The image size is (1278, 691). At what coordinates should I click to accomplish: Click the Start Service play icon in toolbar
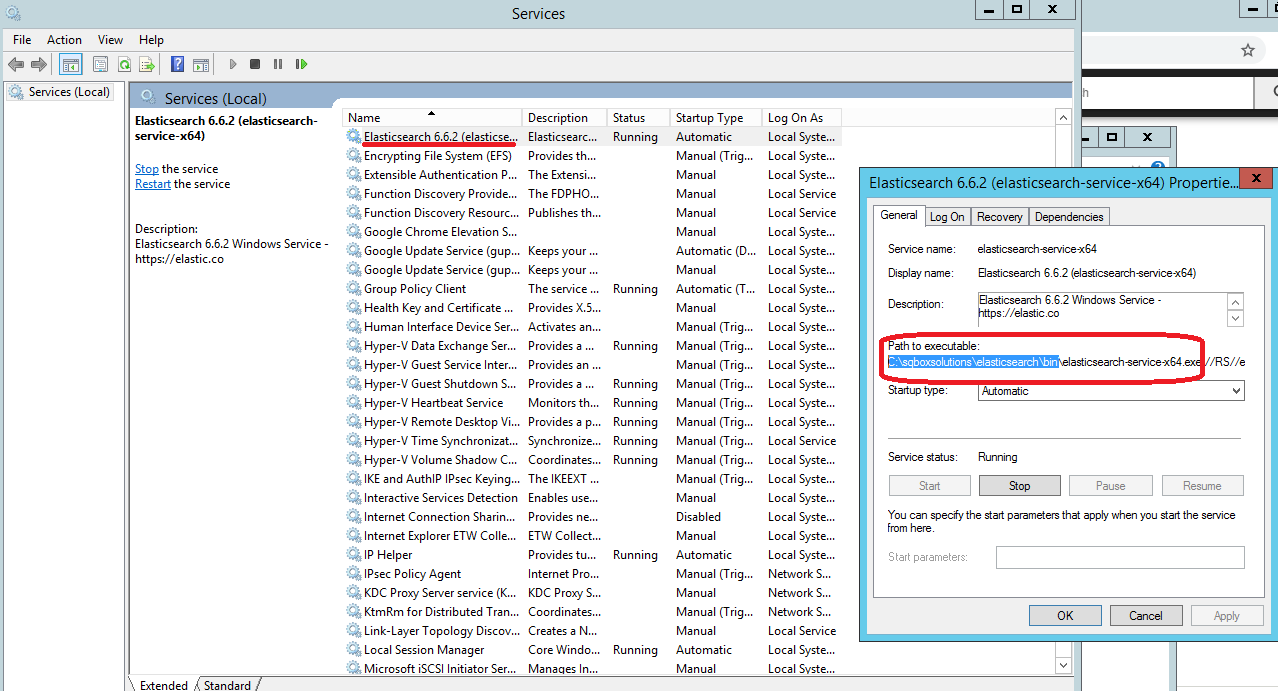233,64
